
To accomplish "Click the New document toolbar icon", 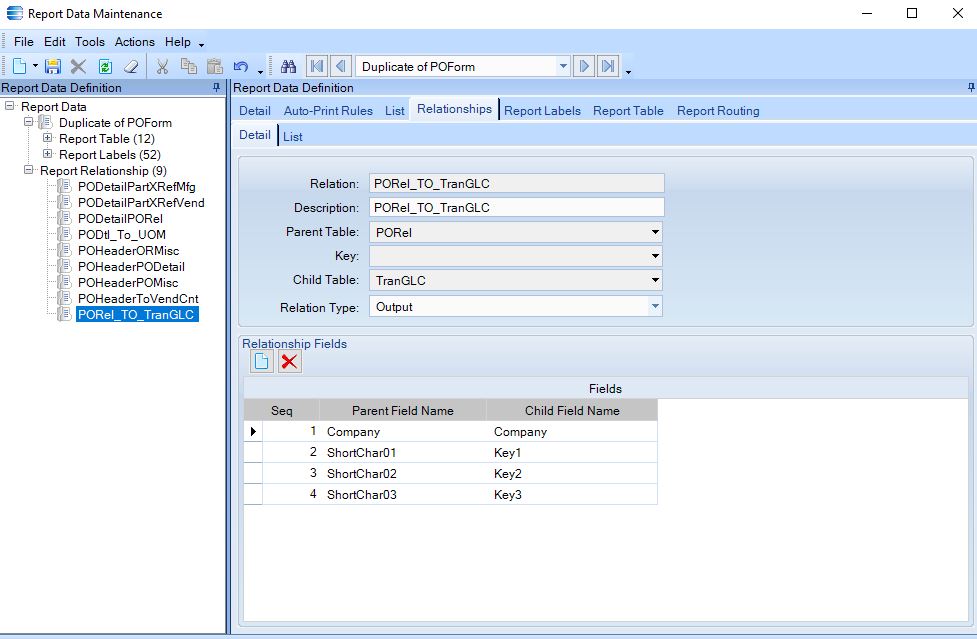I will coord(19,66).
